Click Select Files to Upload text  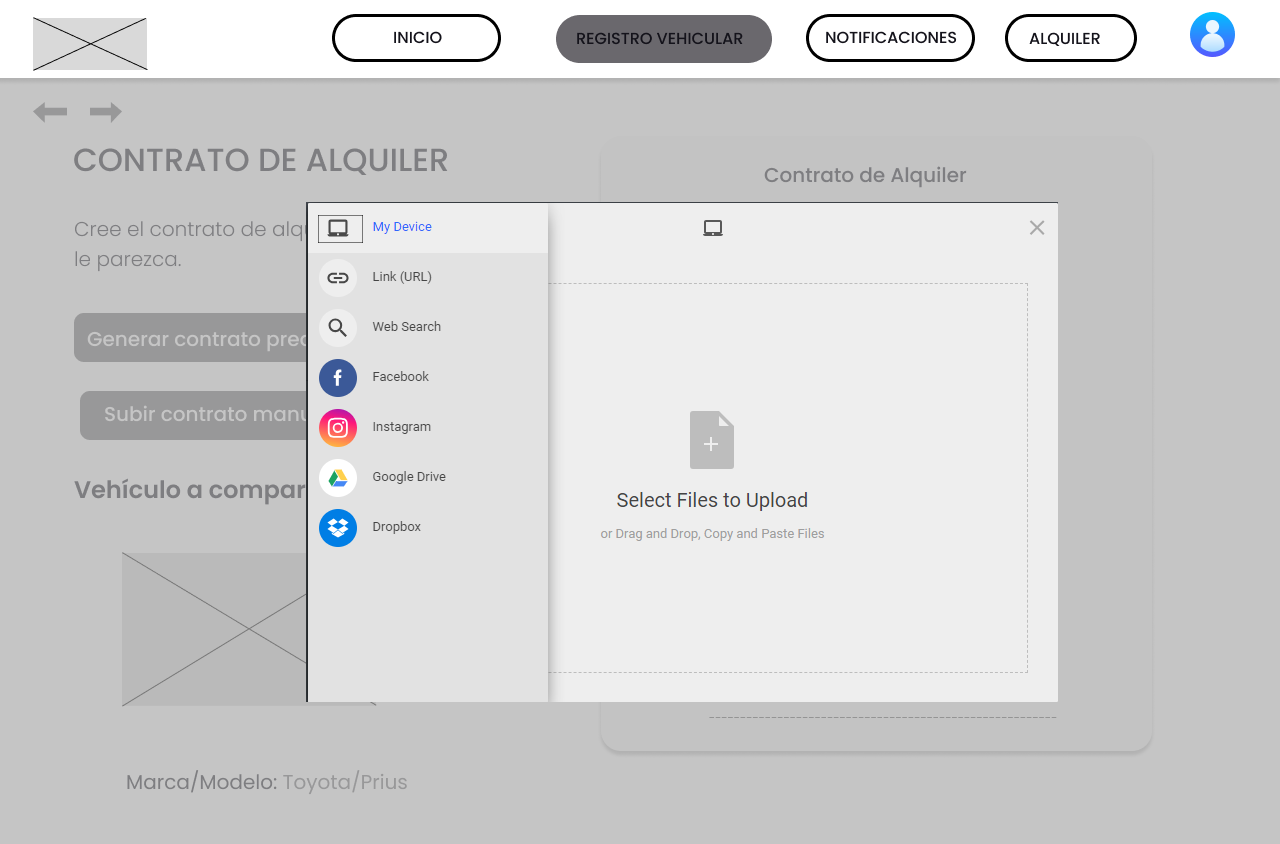[712, 500]
